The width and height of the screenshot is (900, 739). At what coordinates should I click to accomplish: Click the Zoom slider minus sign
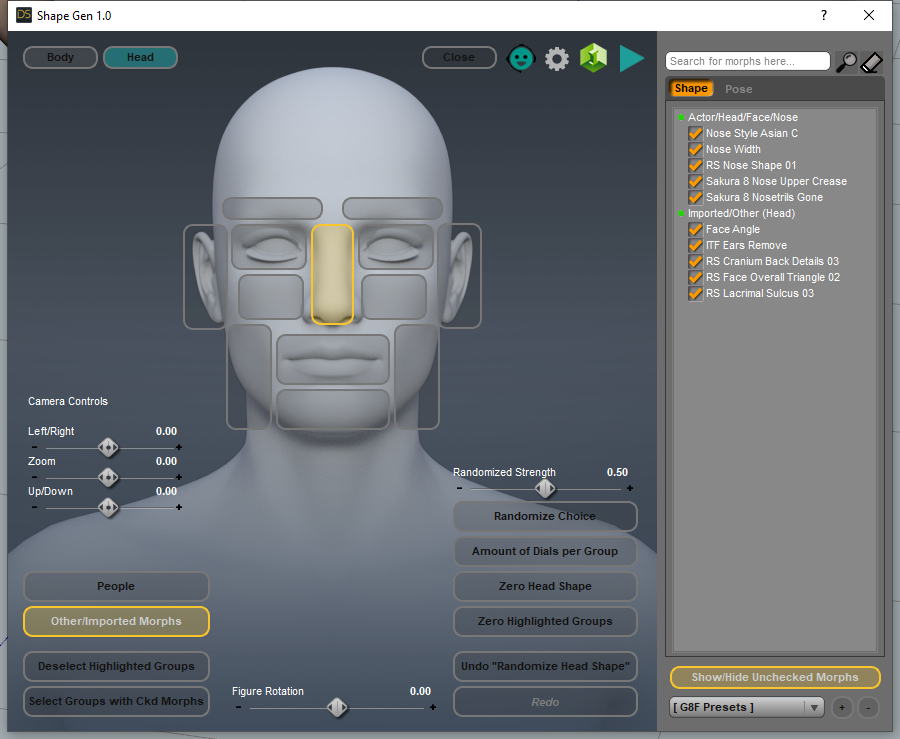(34, 477)
